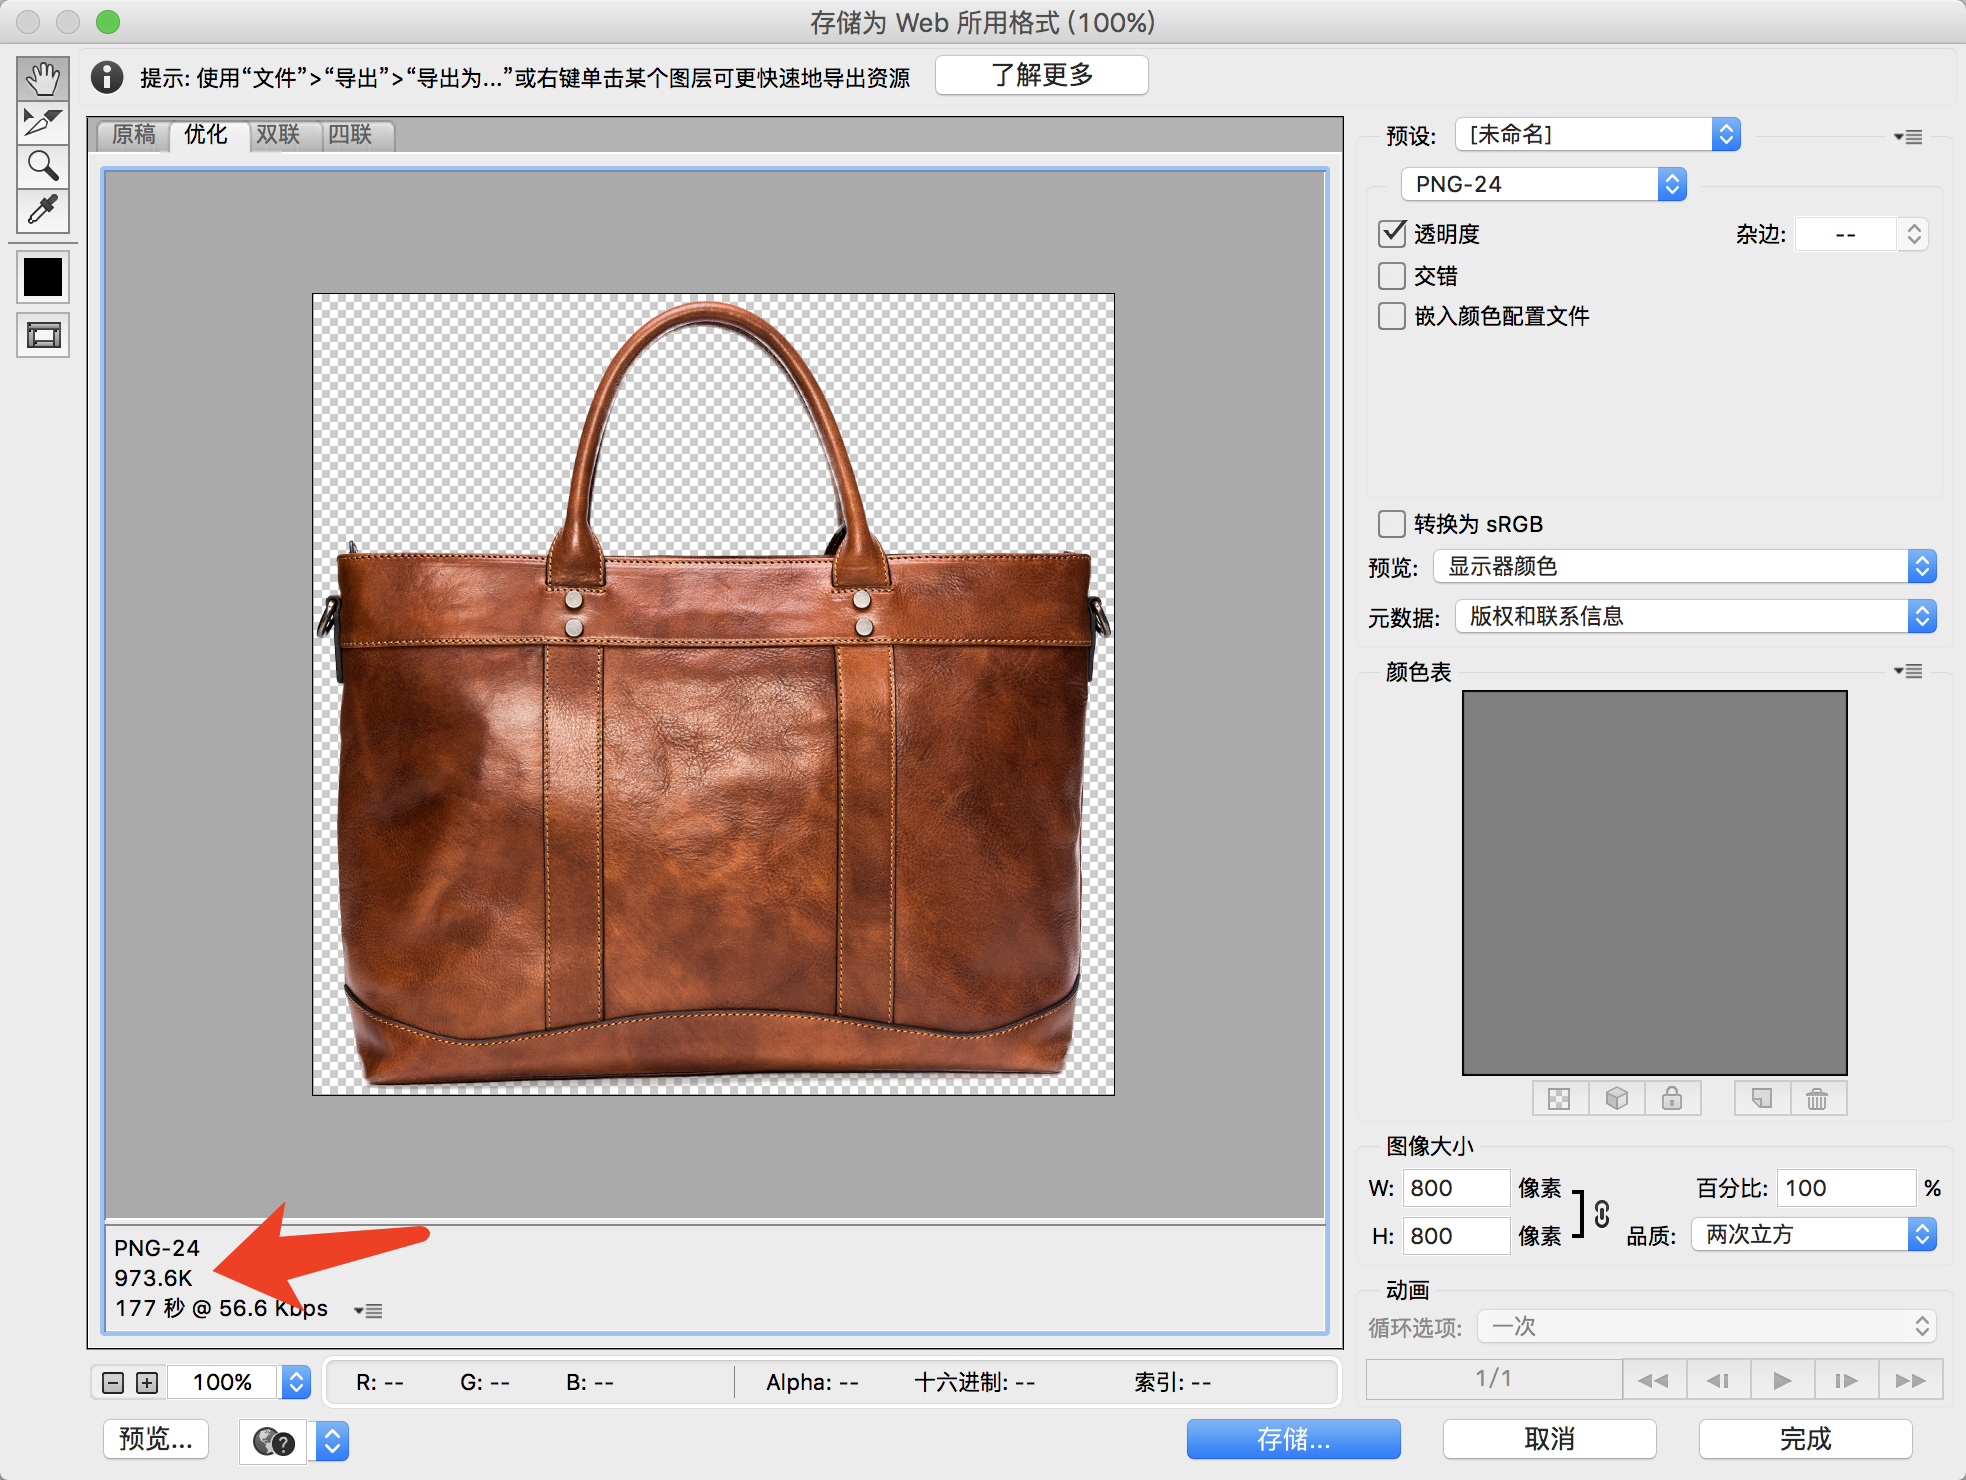Select the Zoom tool
1966x1480 pixels.
(43, 166)
